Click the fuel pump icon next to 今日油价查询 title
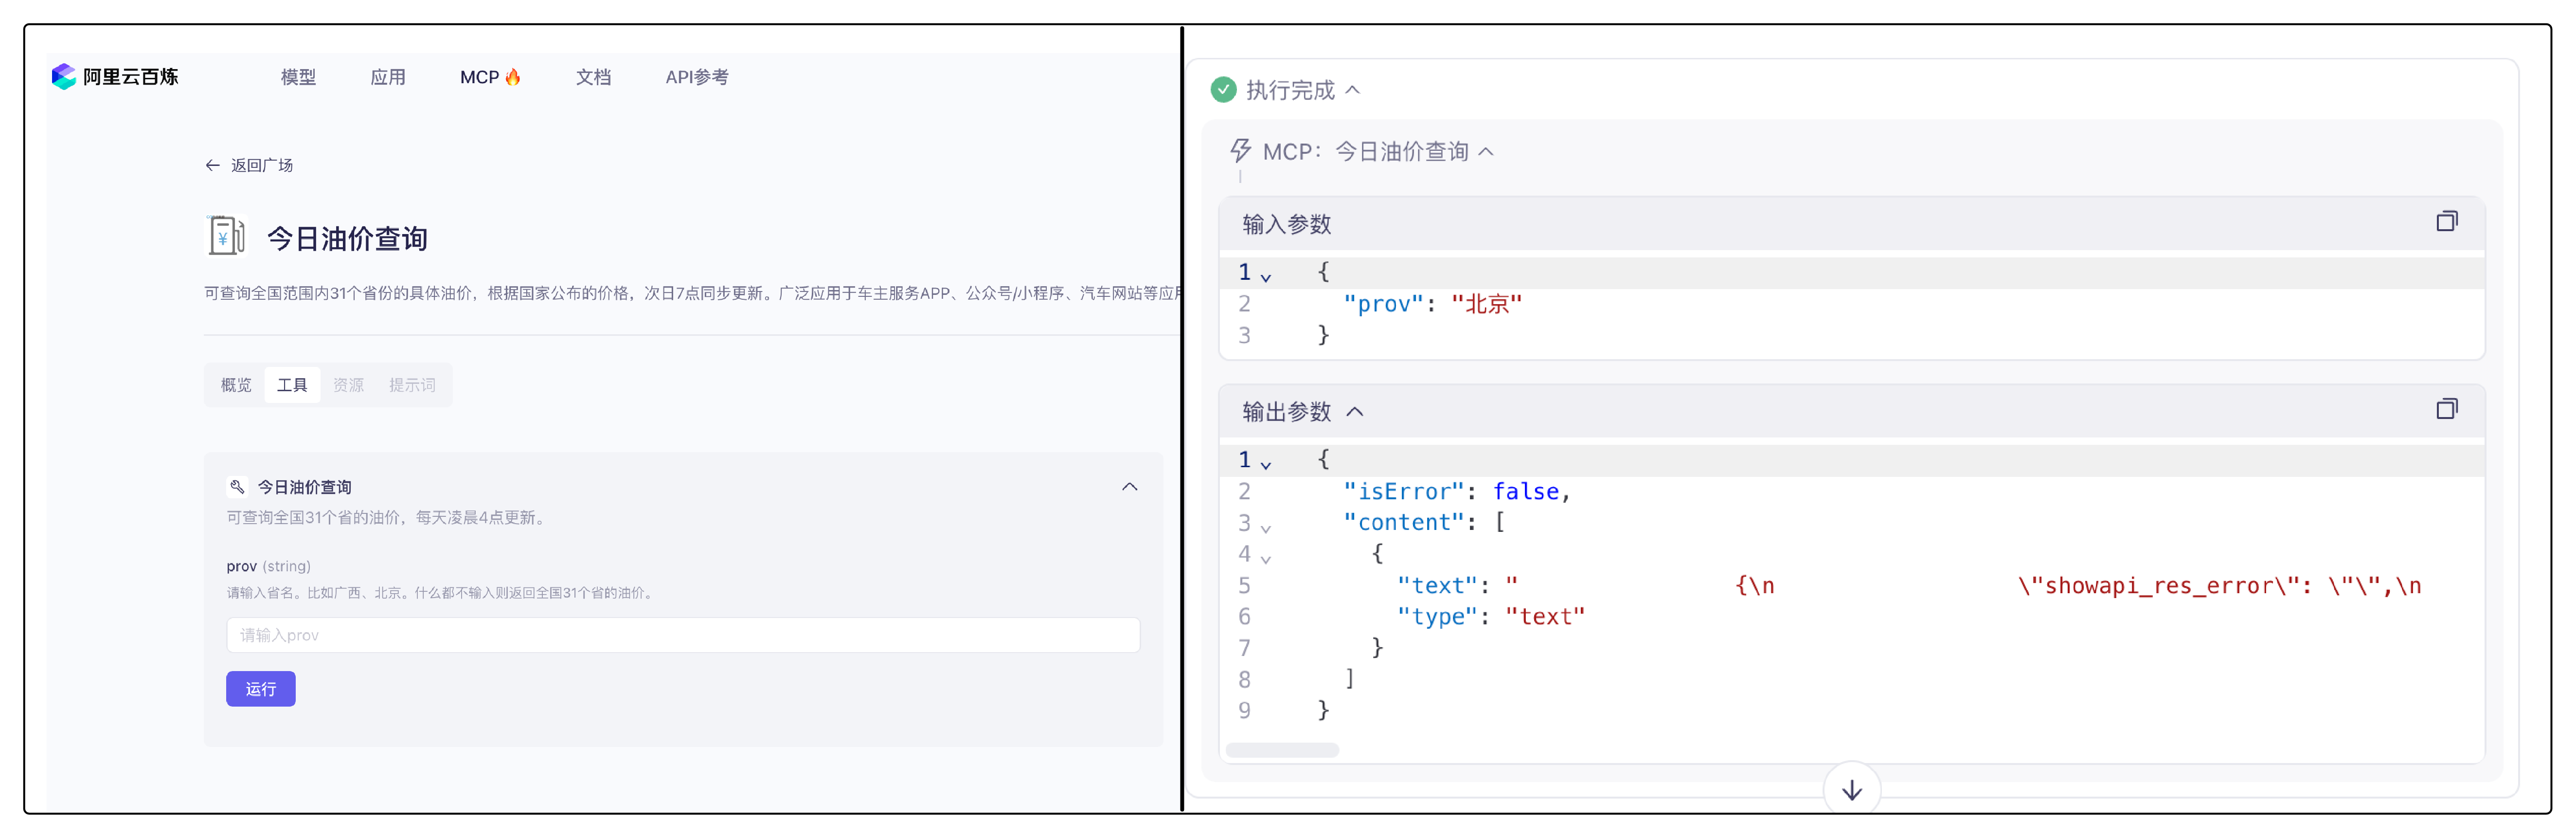Viewport: 2576px width, 838px height. click(226, 237)
